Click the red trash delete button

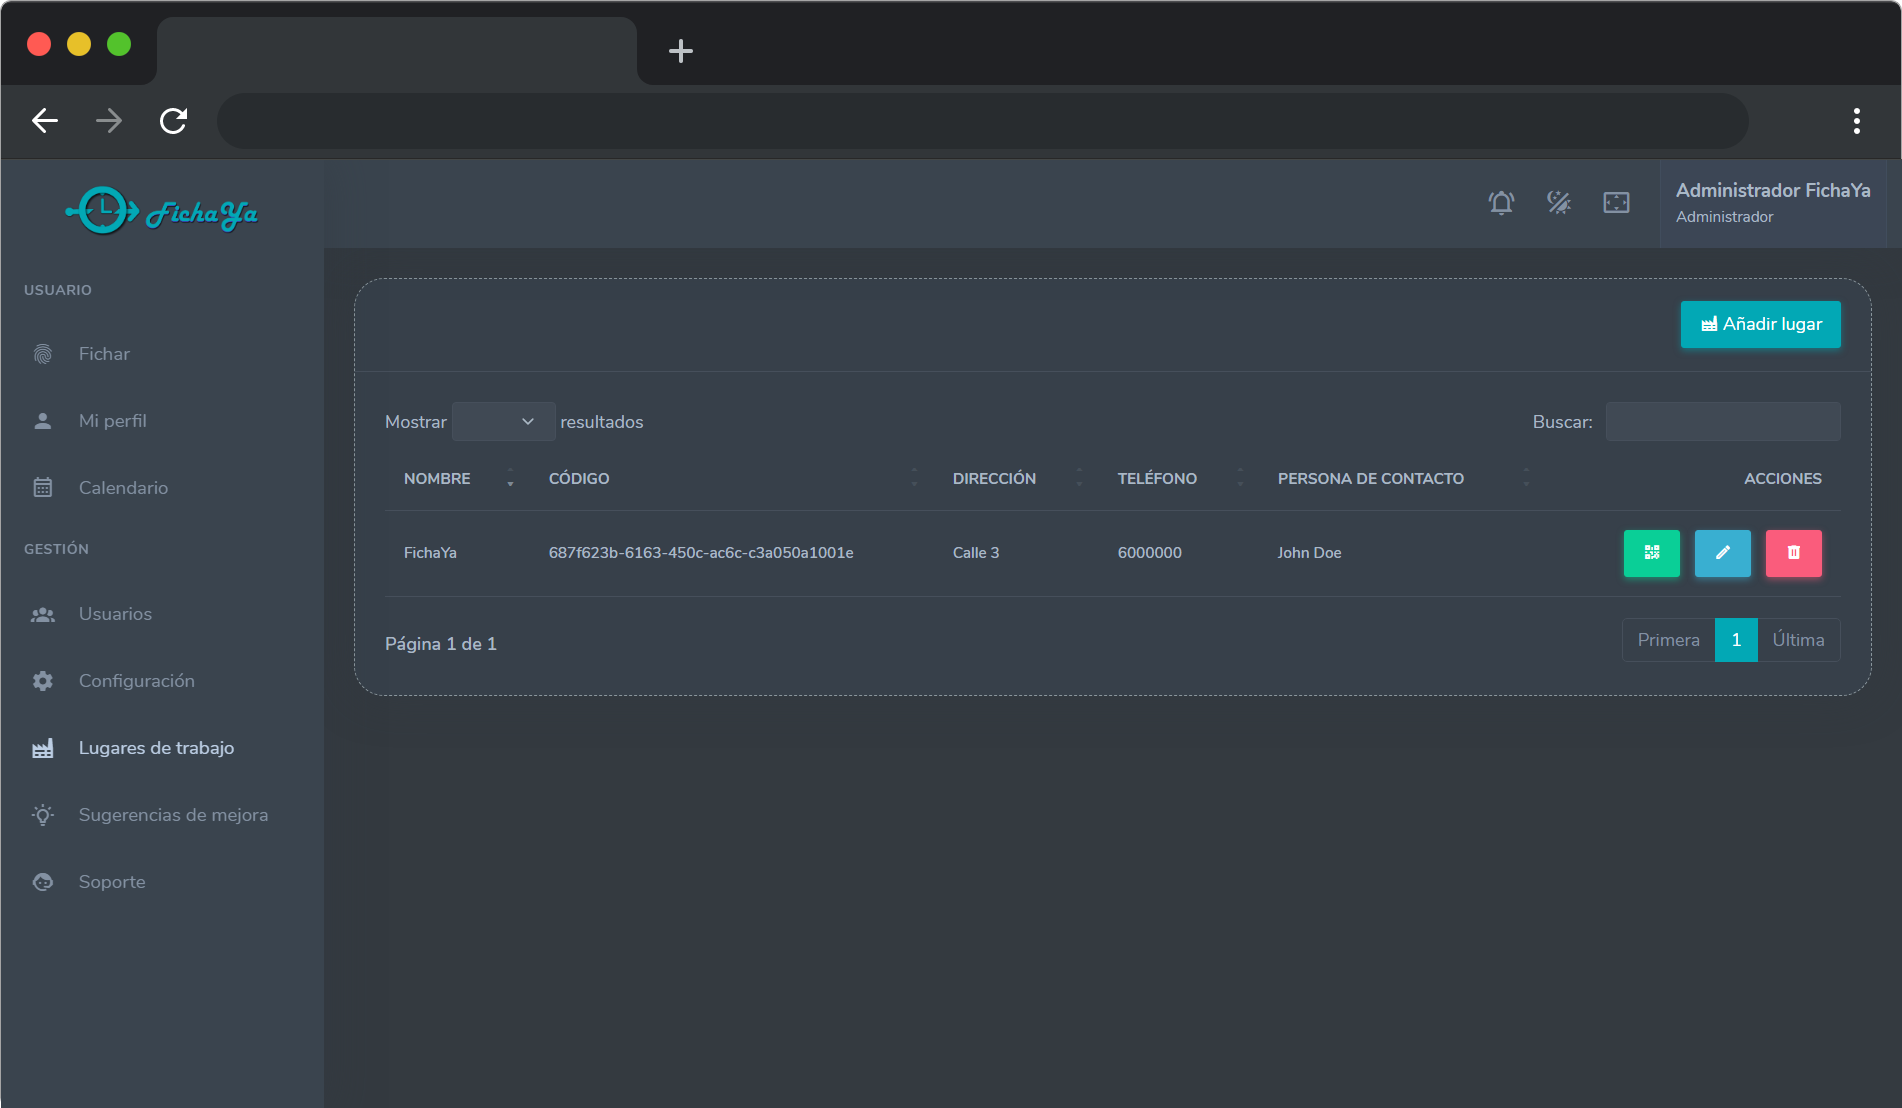pyautogui.click(x=1793, y=553)
